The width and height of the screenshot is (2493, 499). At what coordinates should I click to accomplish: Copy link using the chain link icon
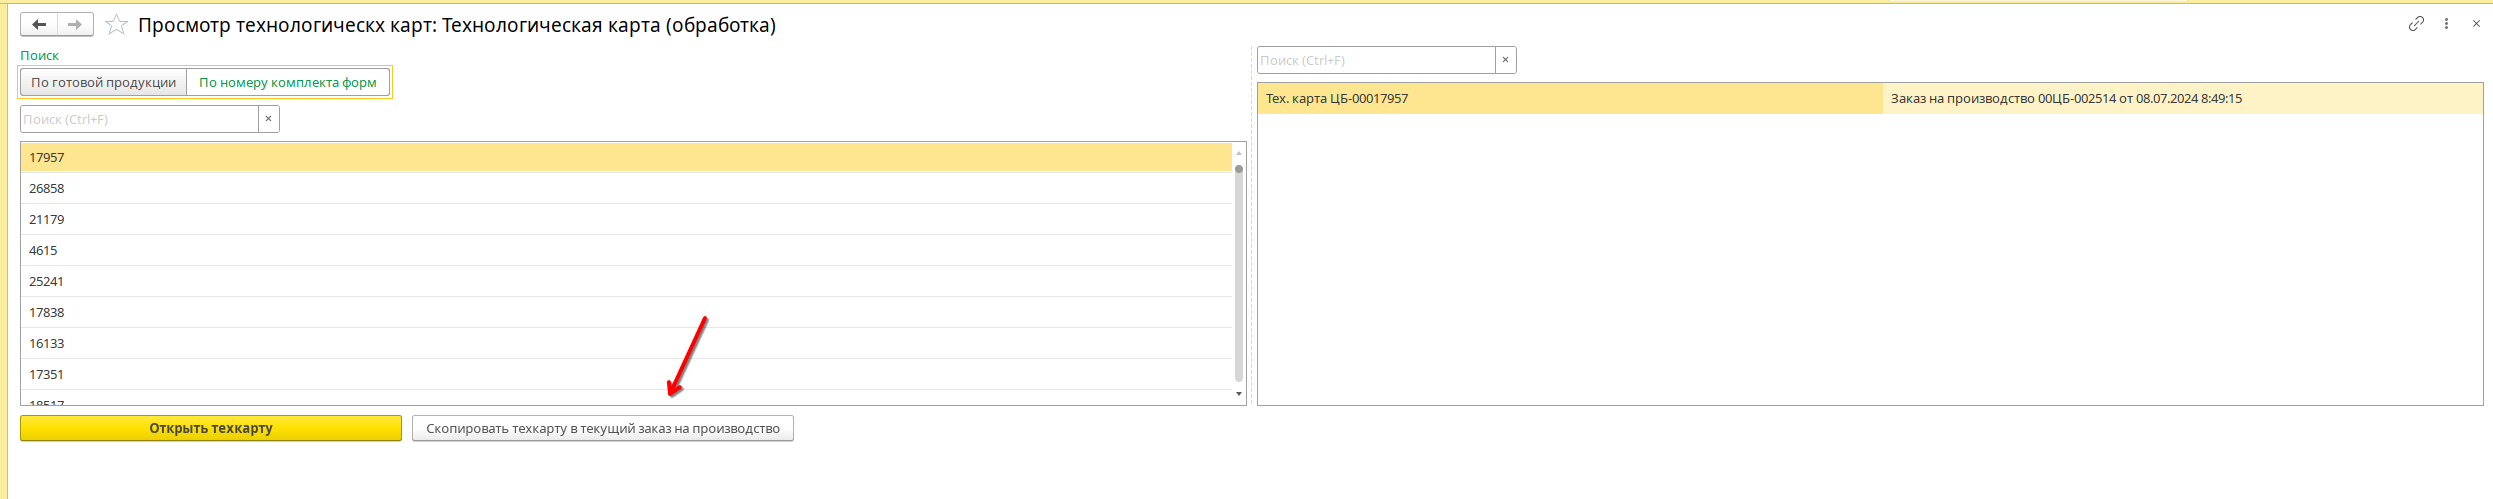pyautogui.click(x=2416, y=24)
